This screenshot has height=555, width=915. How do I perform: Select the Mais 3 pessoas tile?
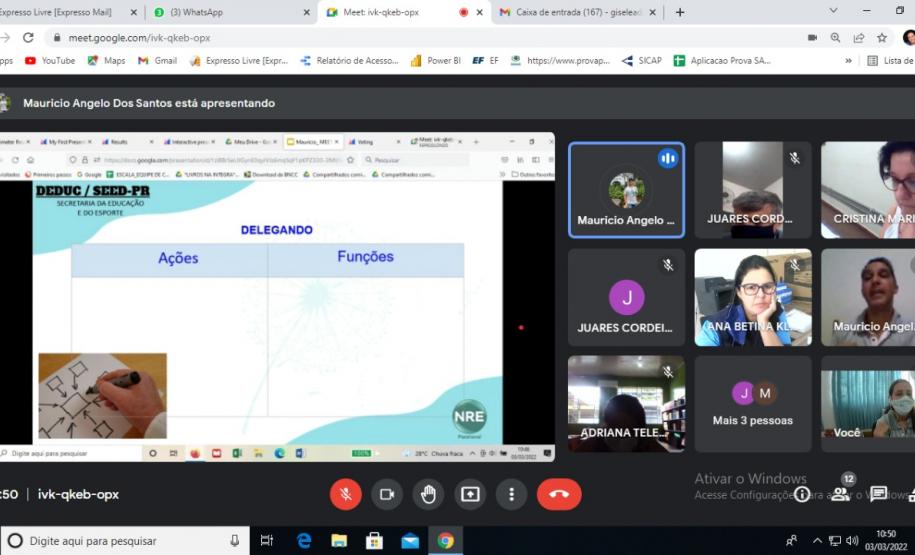pyautogui.click(x=752, y=403)
